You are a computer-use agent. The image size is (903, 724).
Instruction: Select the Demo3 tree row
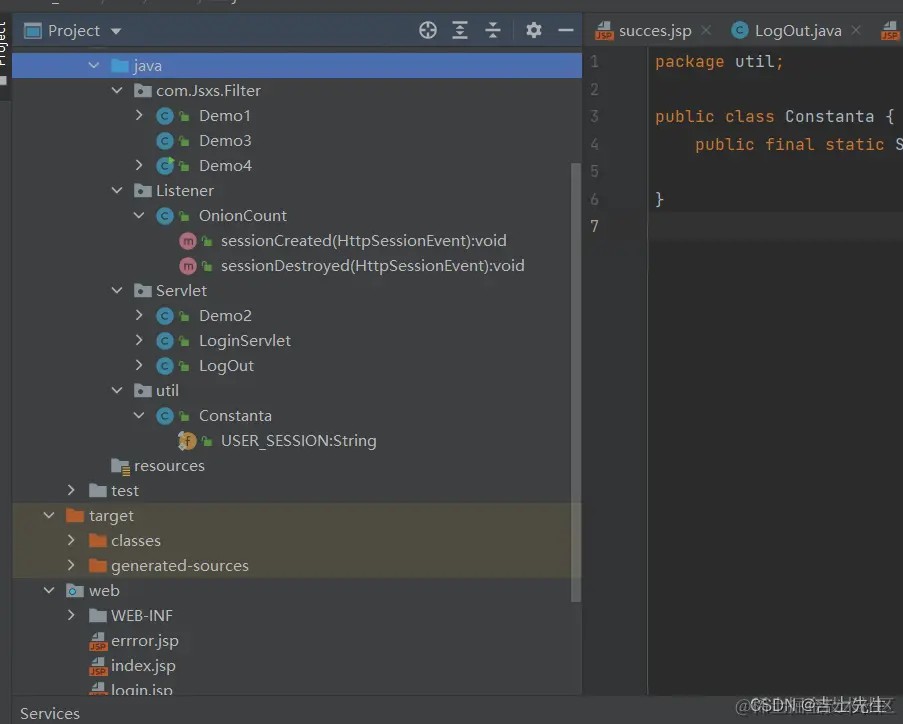tap(297, 141)
